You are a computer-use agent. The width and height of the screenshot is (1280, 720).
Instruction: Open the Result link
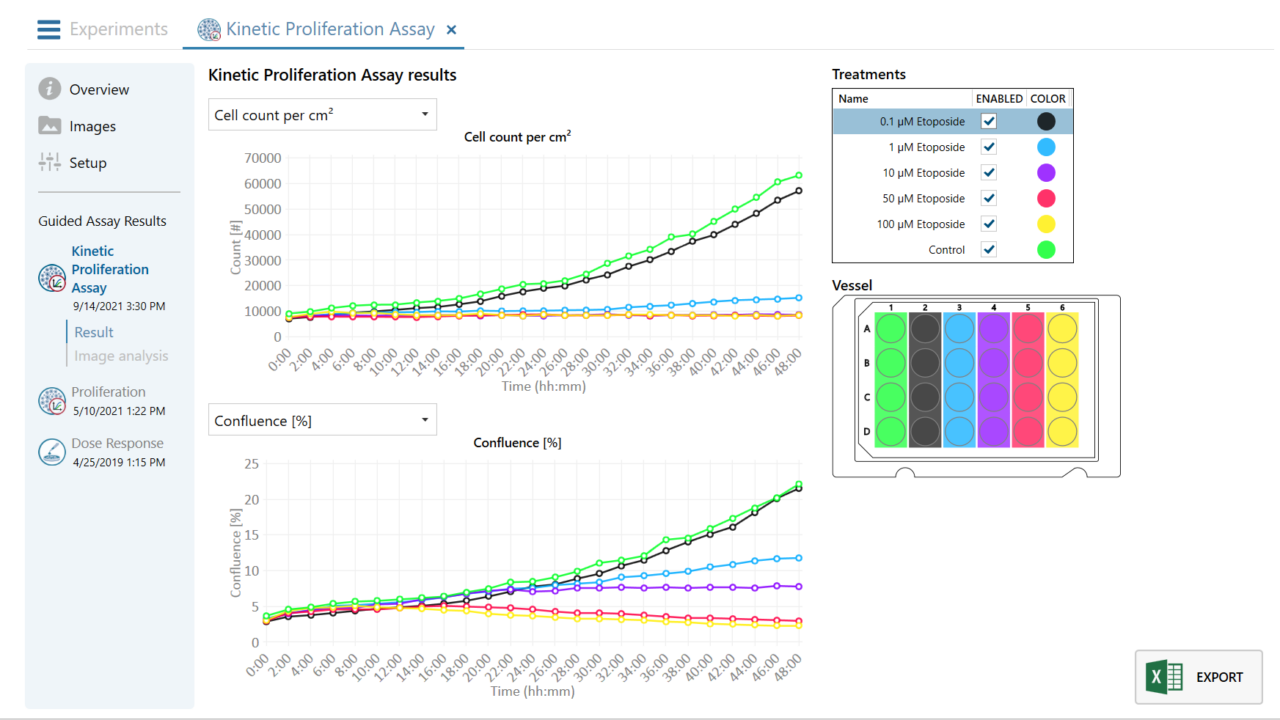tap(93, 331)
